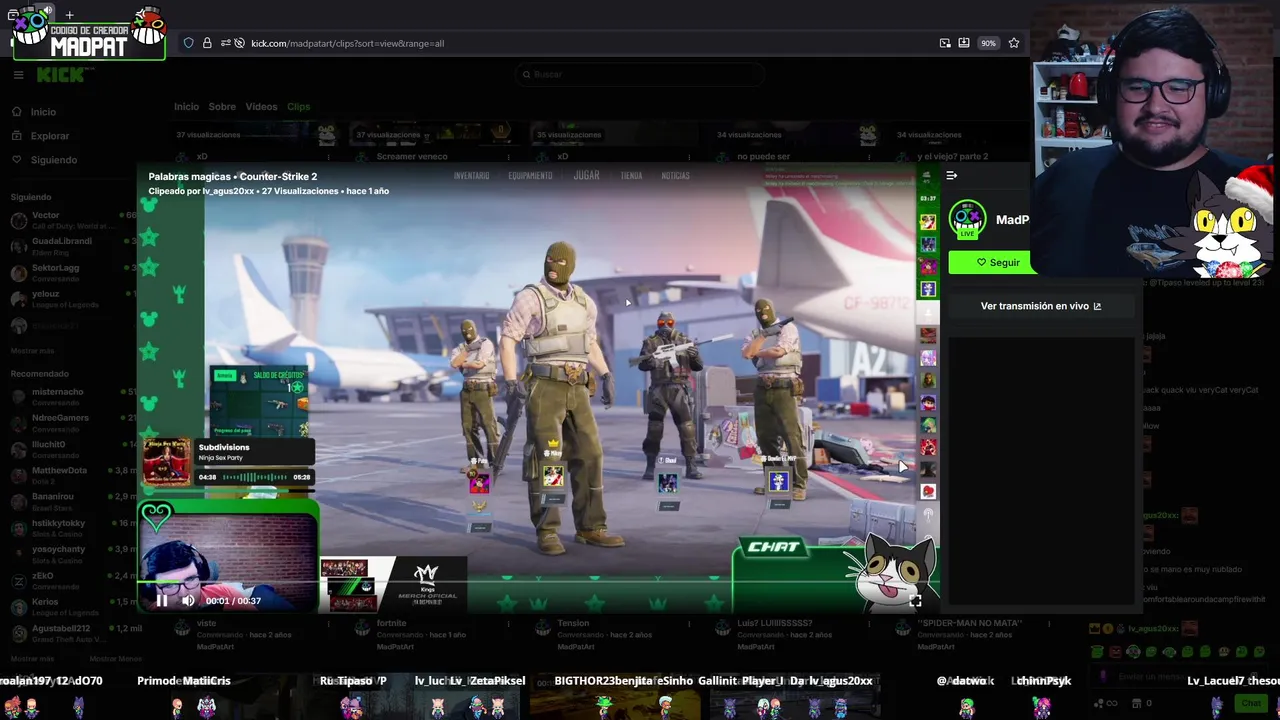1280x720 pixels.
Task: Open followed channel Vector
Action: coord(72,219)
